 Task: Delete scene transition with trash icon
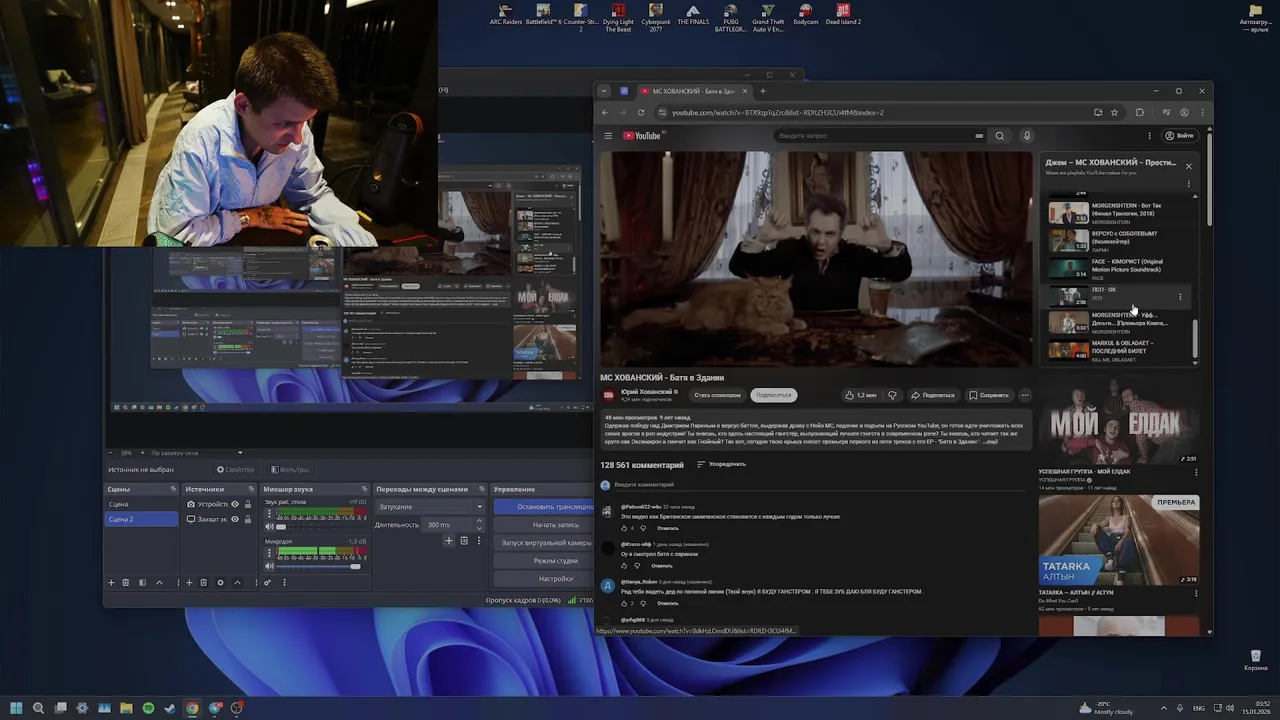pyautogui.click(x=464, y=540)
